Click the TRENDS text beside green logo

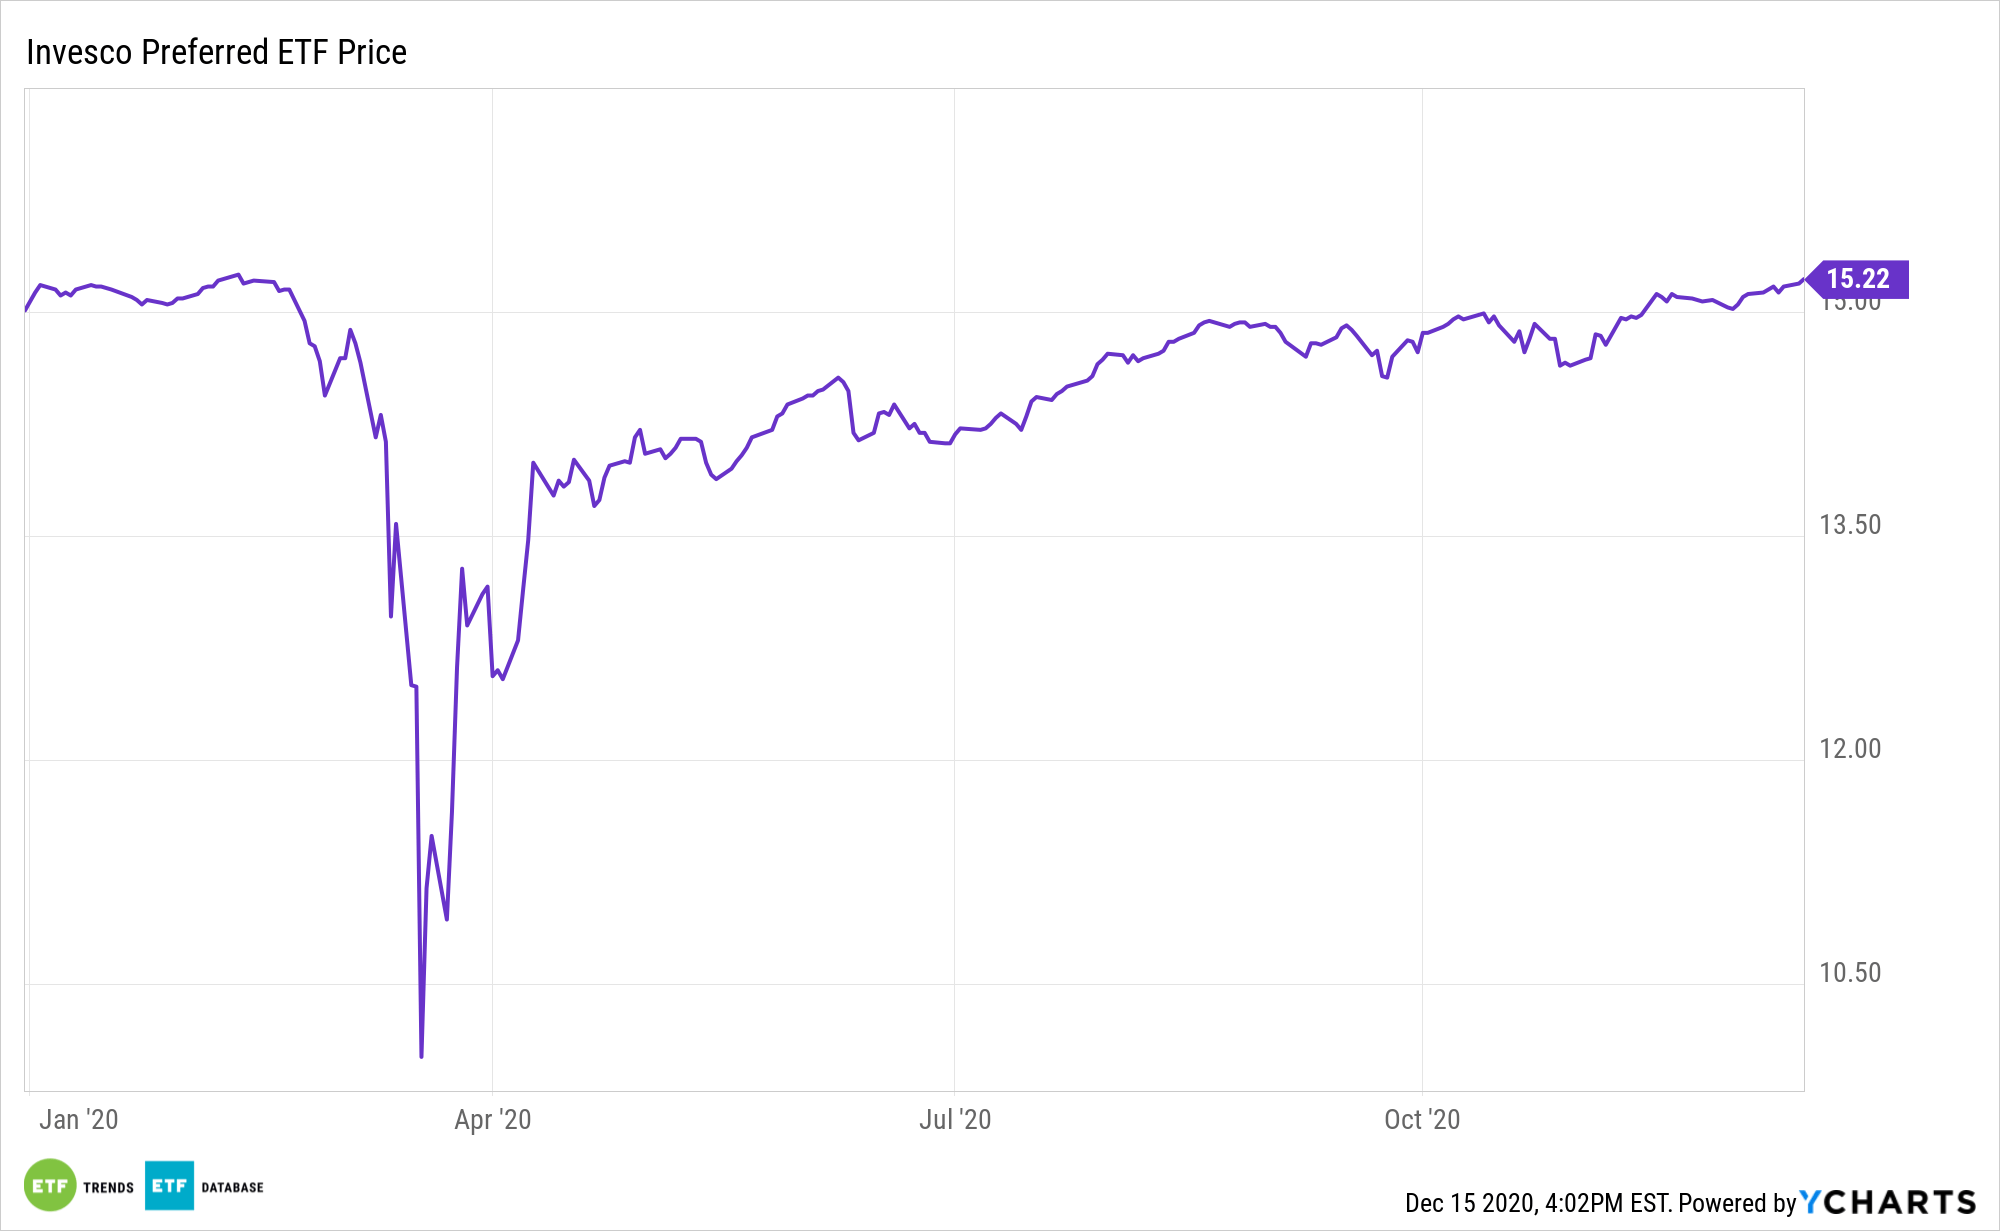click(108, 1188)
